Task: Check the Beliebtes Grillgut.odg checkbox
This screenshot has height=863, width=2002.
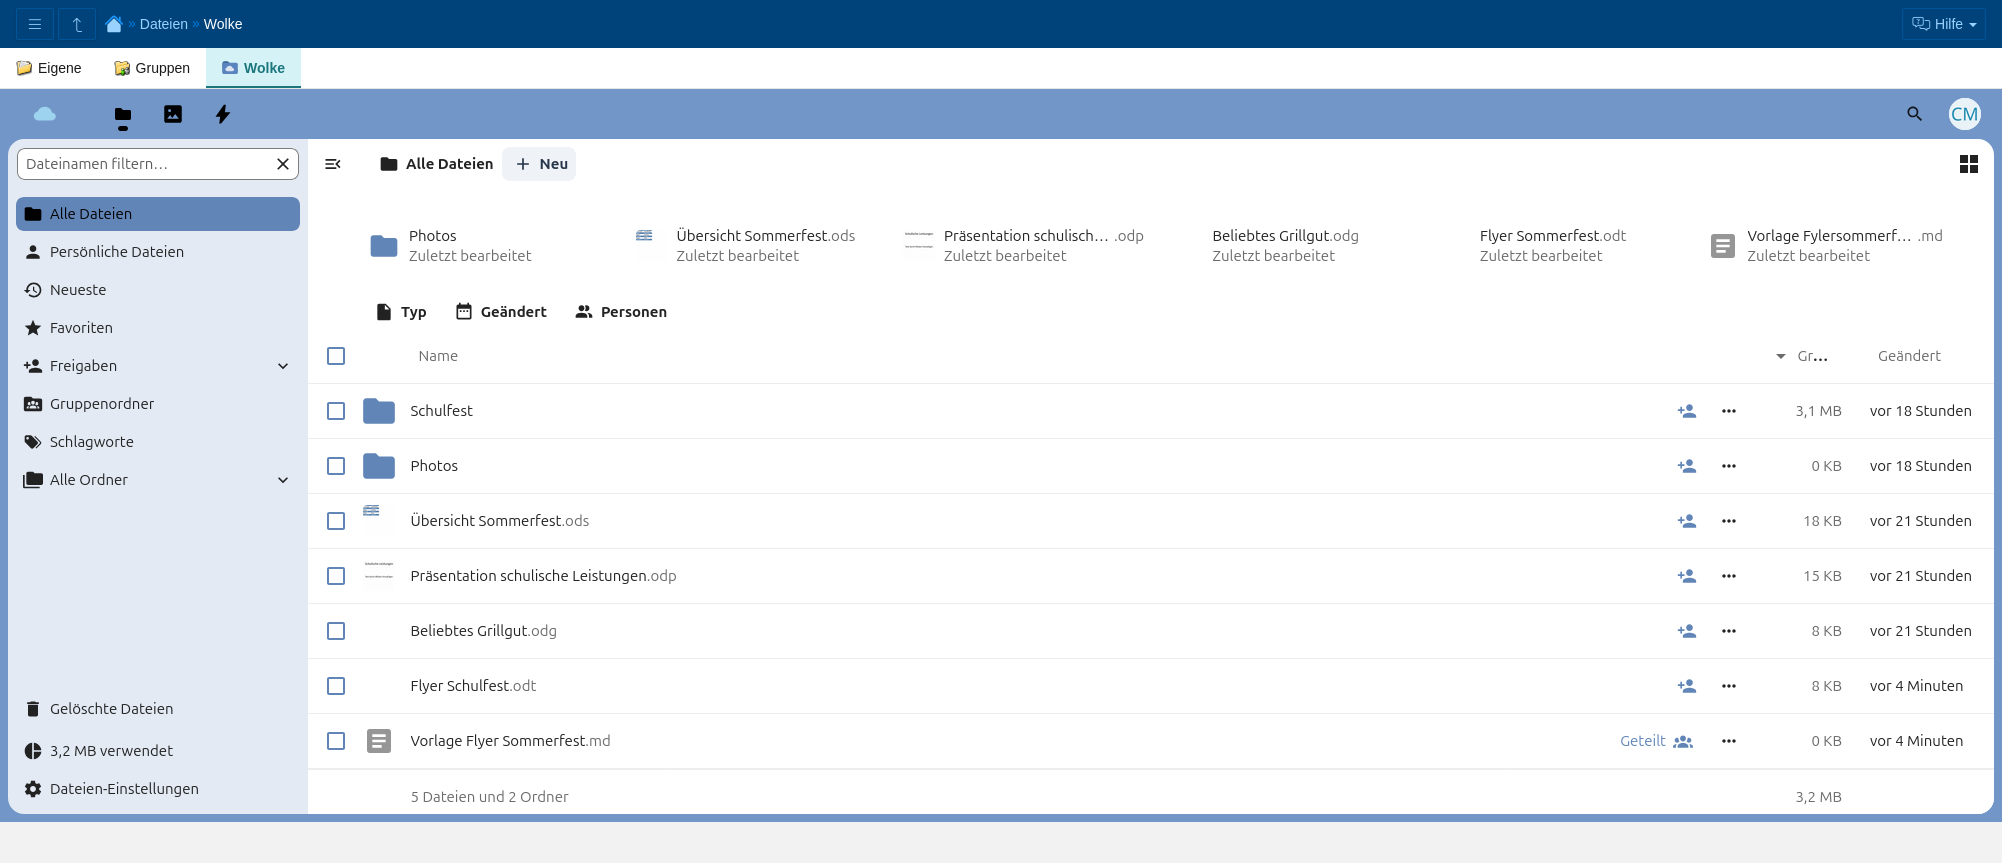Action: click(336, 631)
